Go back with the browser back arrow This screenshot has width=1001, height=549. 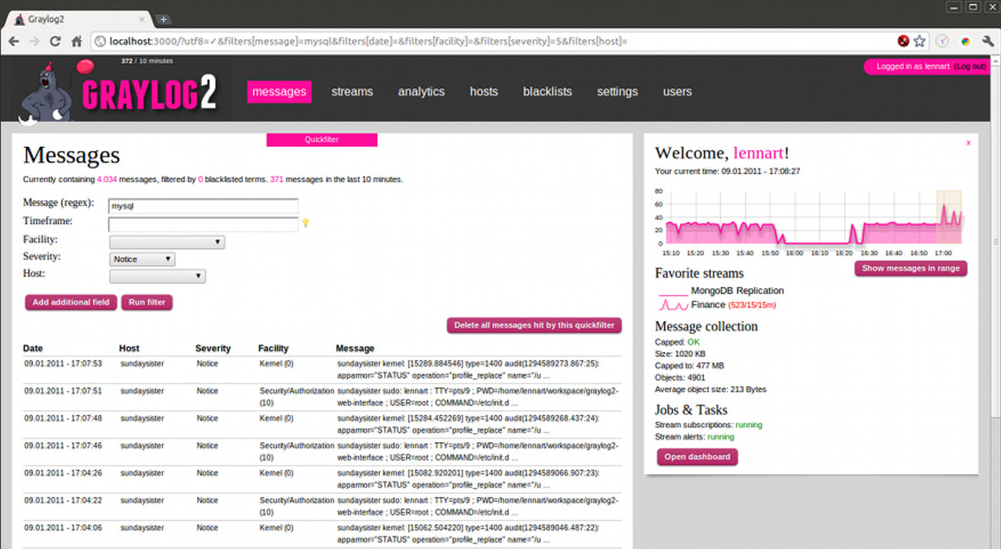click(x=13, y=41)
